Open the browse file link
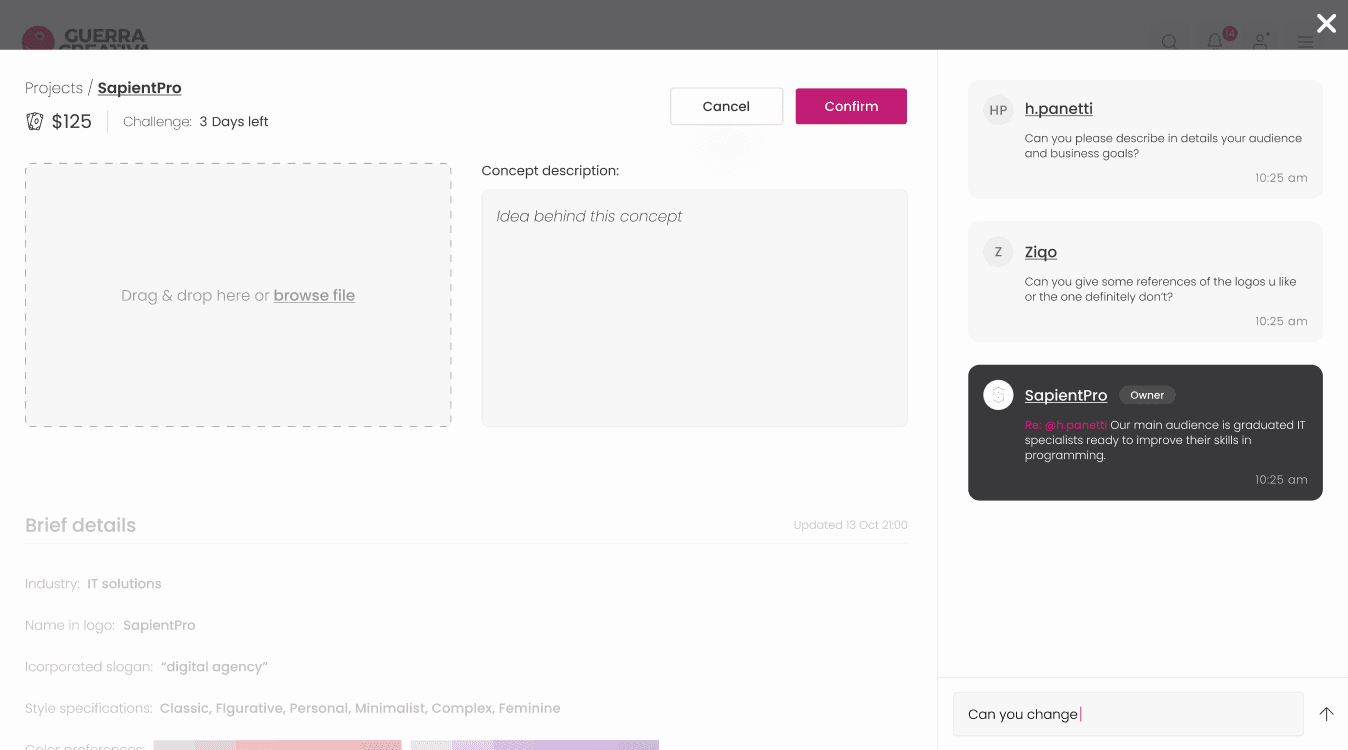The height and width of the screenshot is (750, 1348). 314,295
